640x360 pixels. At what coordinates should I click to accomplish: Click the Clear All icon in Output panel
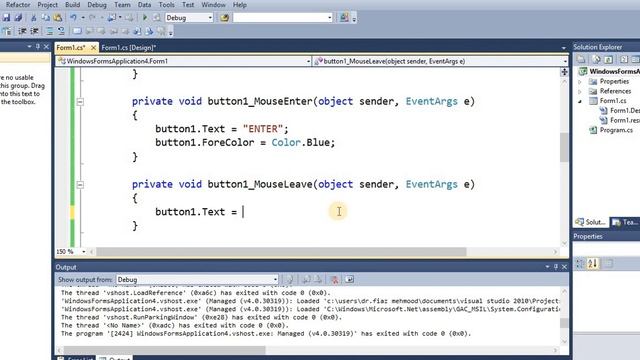[334, 280]
